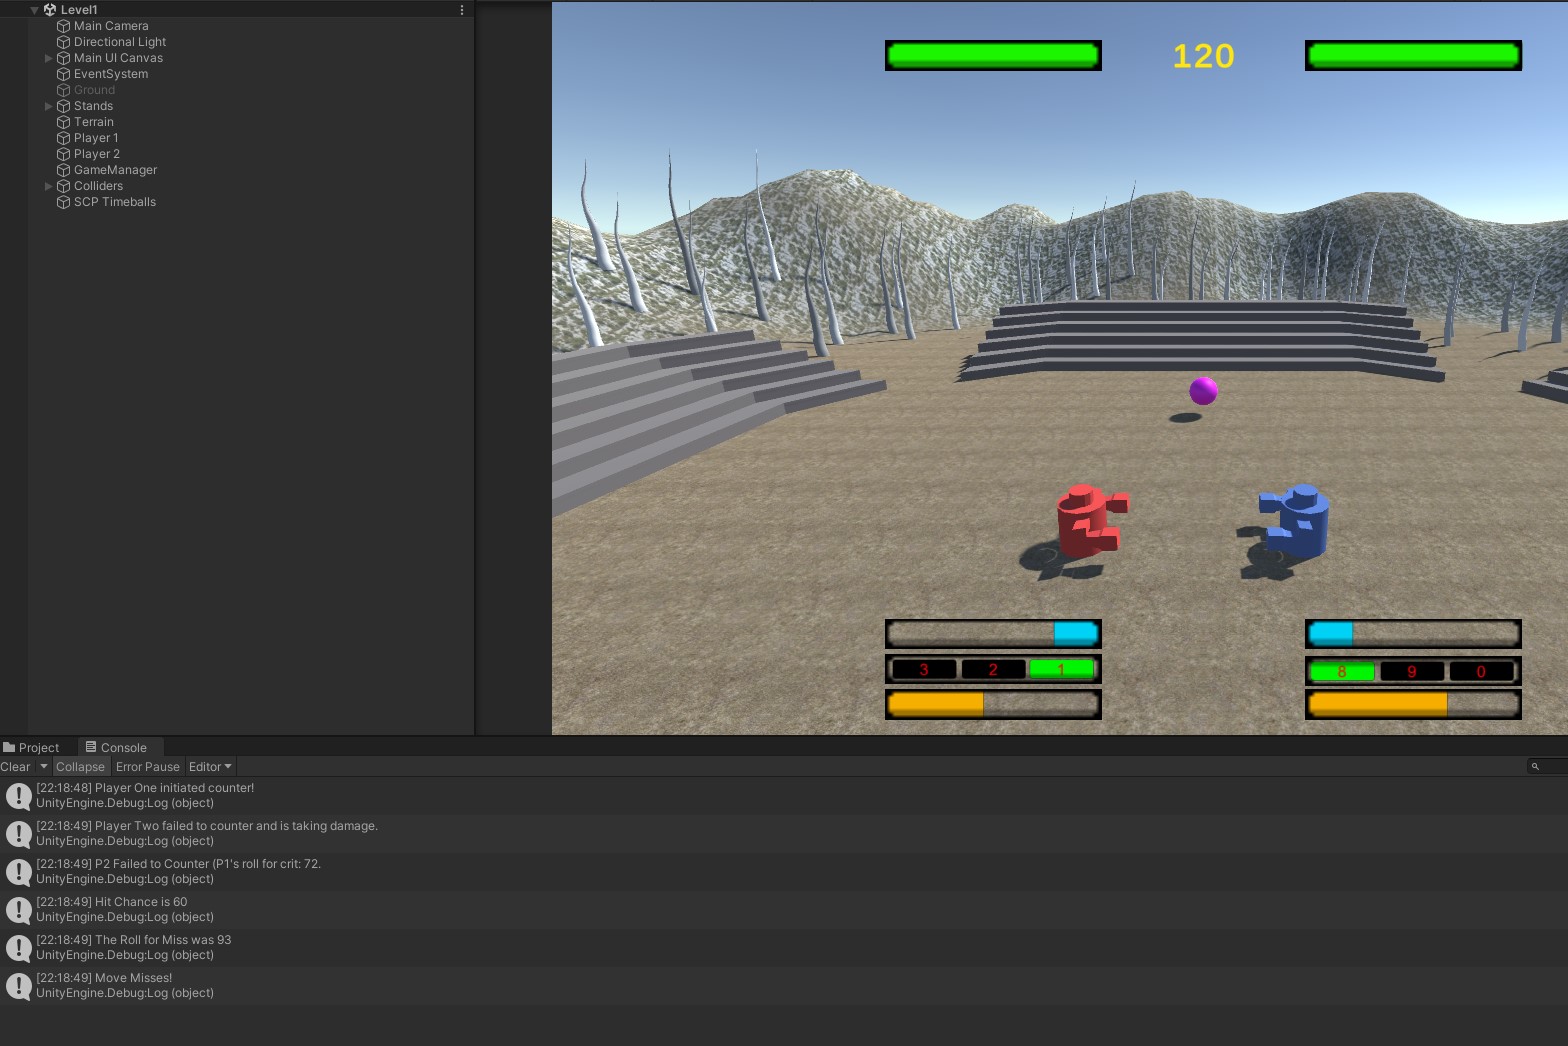Click Player One's green health bar

point(992,56)
